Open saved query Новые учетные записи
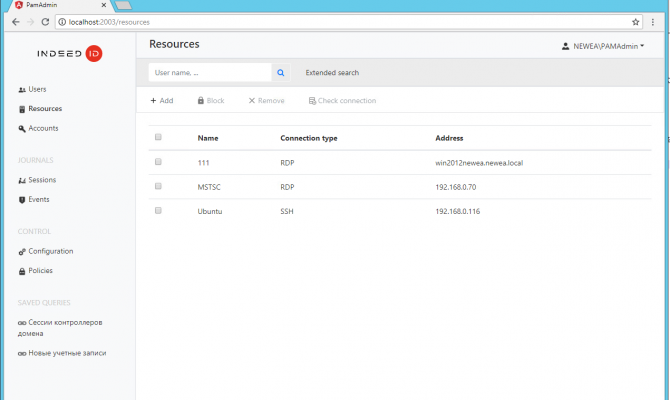The height and width of the screenshot is (400, 670). point(62,353)
